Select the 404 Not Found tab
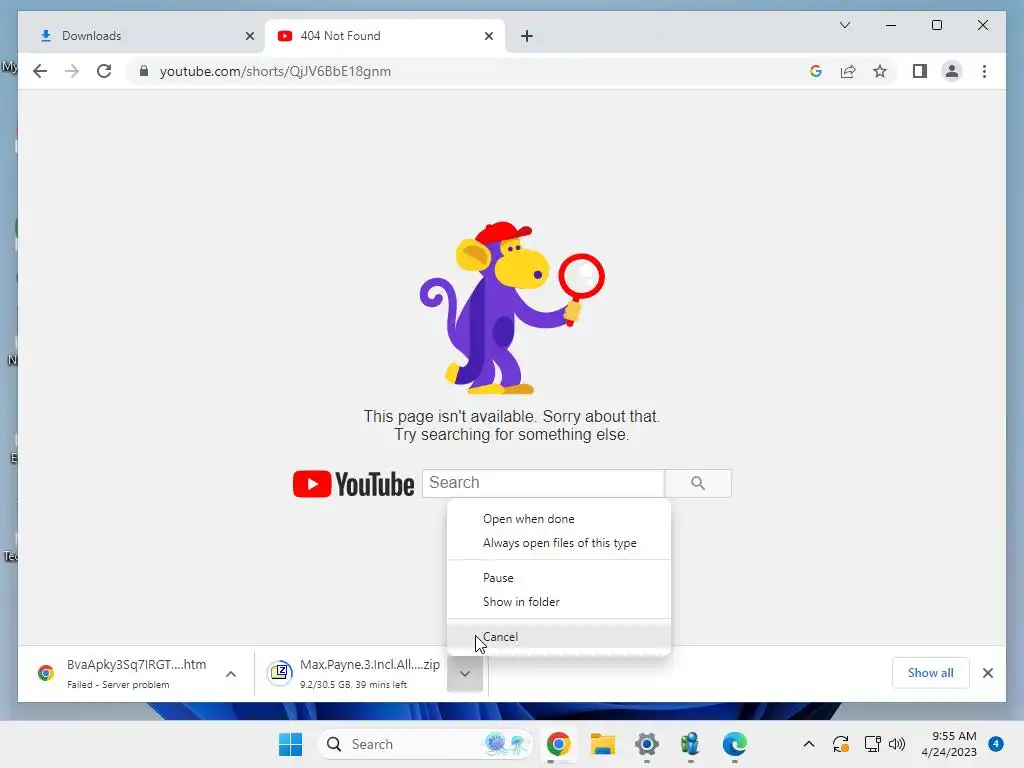The height and width of the screenshot is (768, 1024). point(385,36)
